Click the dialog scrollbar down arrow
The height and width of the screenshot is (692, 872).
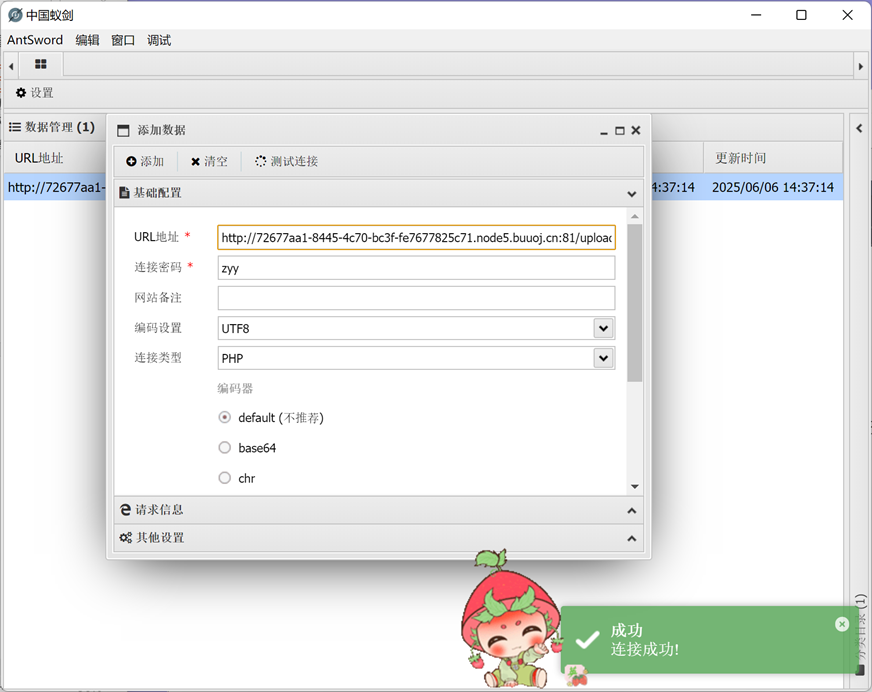(x=635, y=487)
